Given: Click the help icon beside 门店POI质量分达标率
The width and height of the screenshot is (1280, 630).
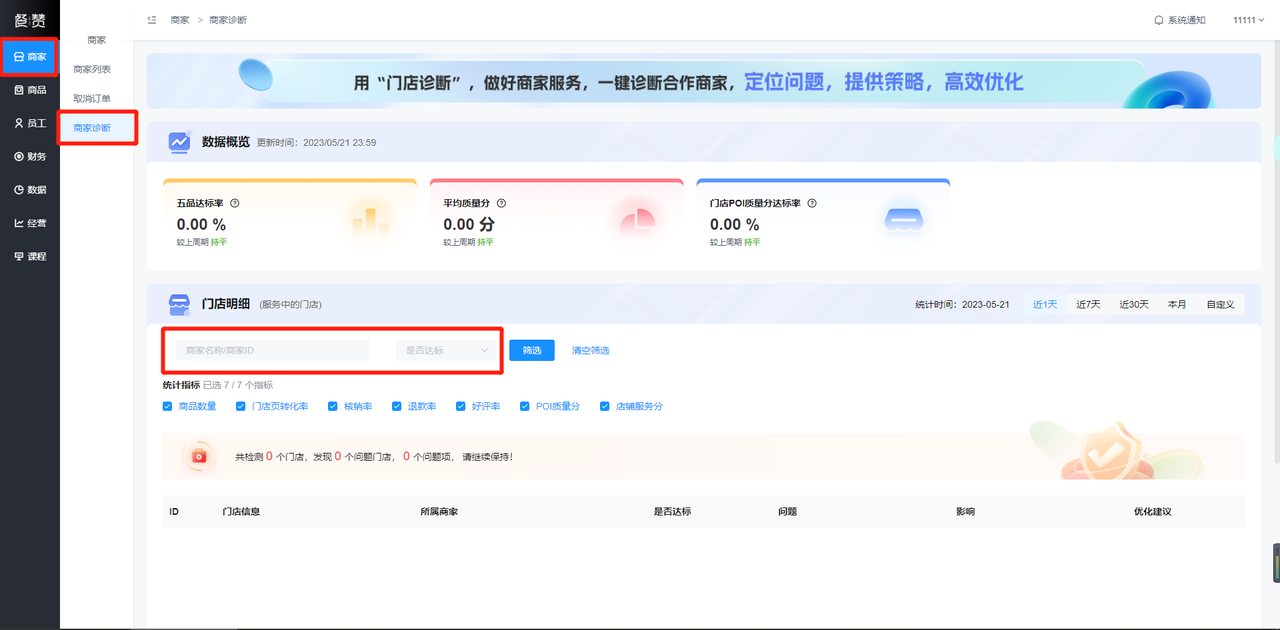Looking at the screenshot, I should tap(812, 203).
